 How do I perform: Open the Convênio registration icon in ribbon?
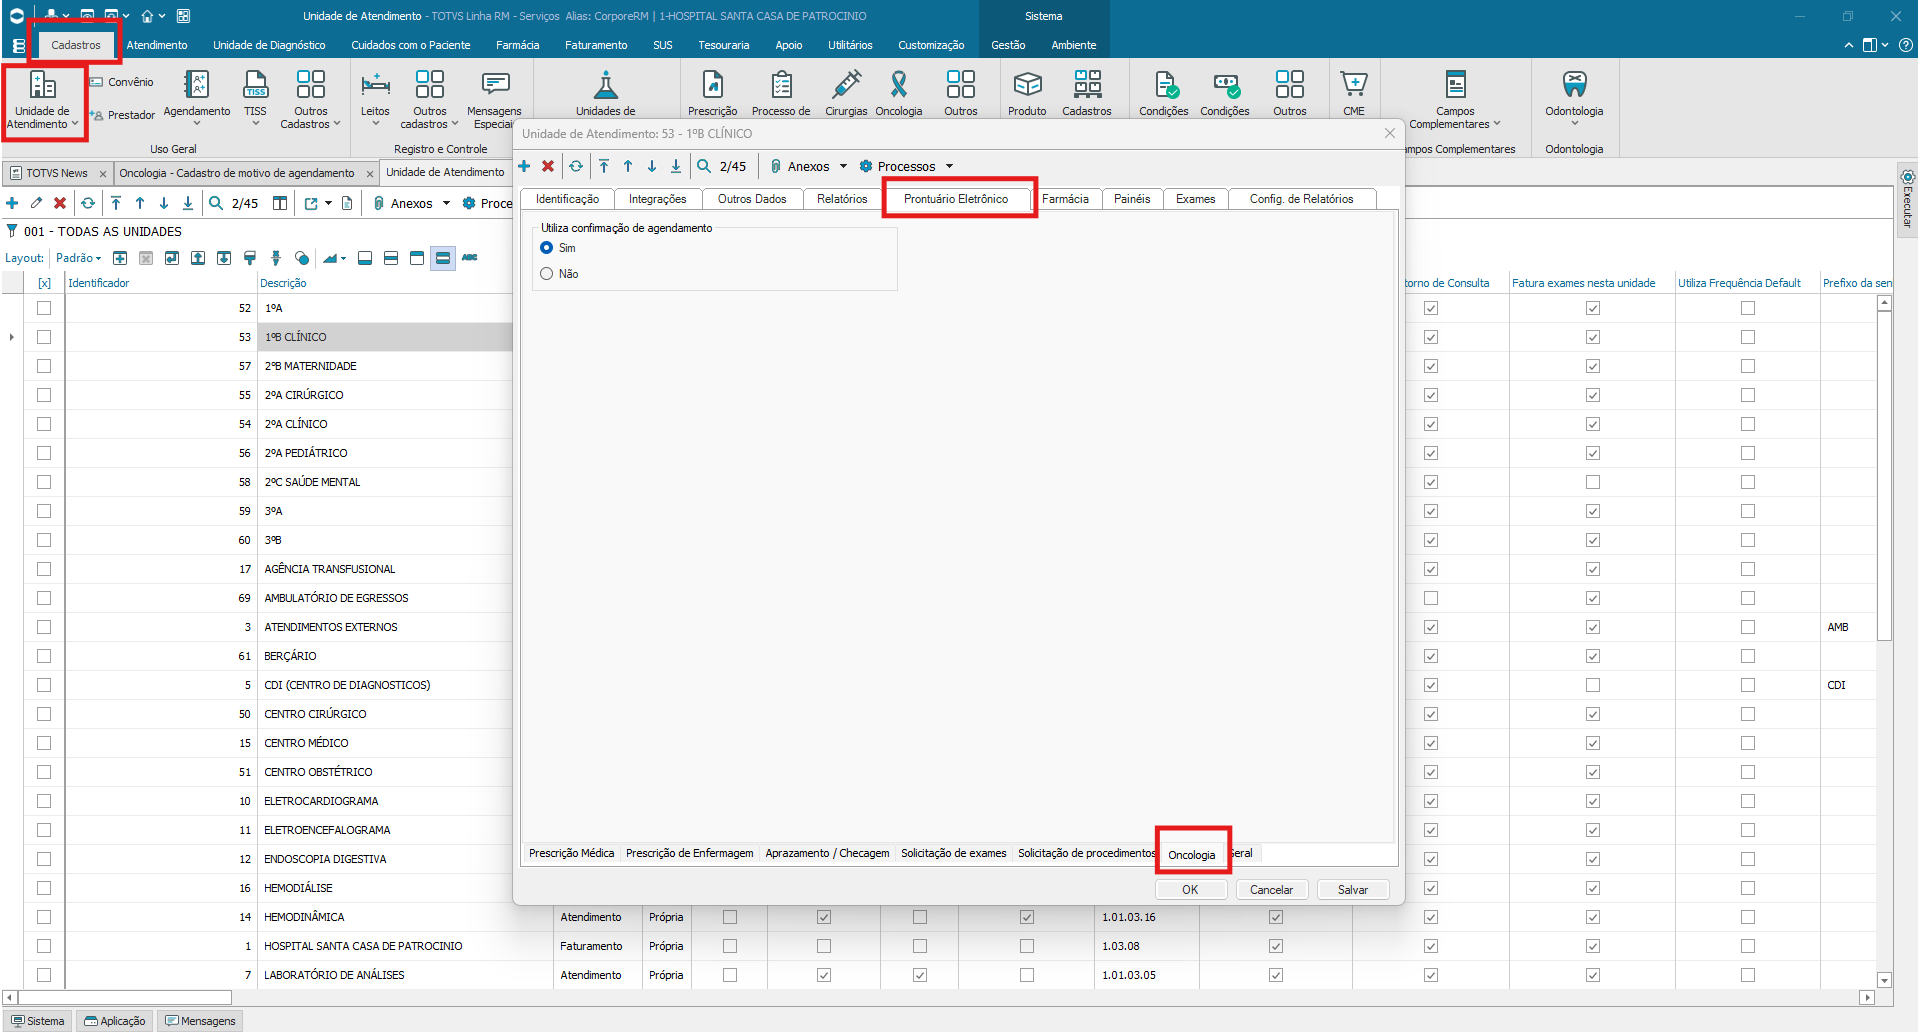click(x=122, y=82)
